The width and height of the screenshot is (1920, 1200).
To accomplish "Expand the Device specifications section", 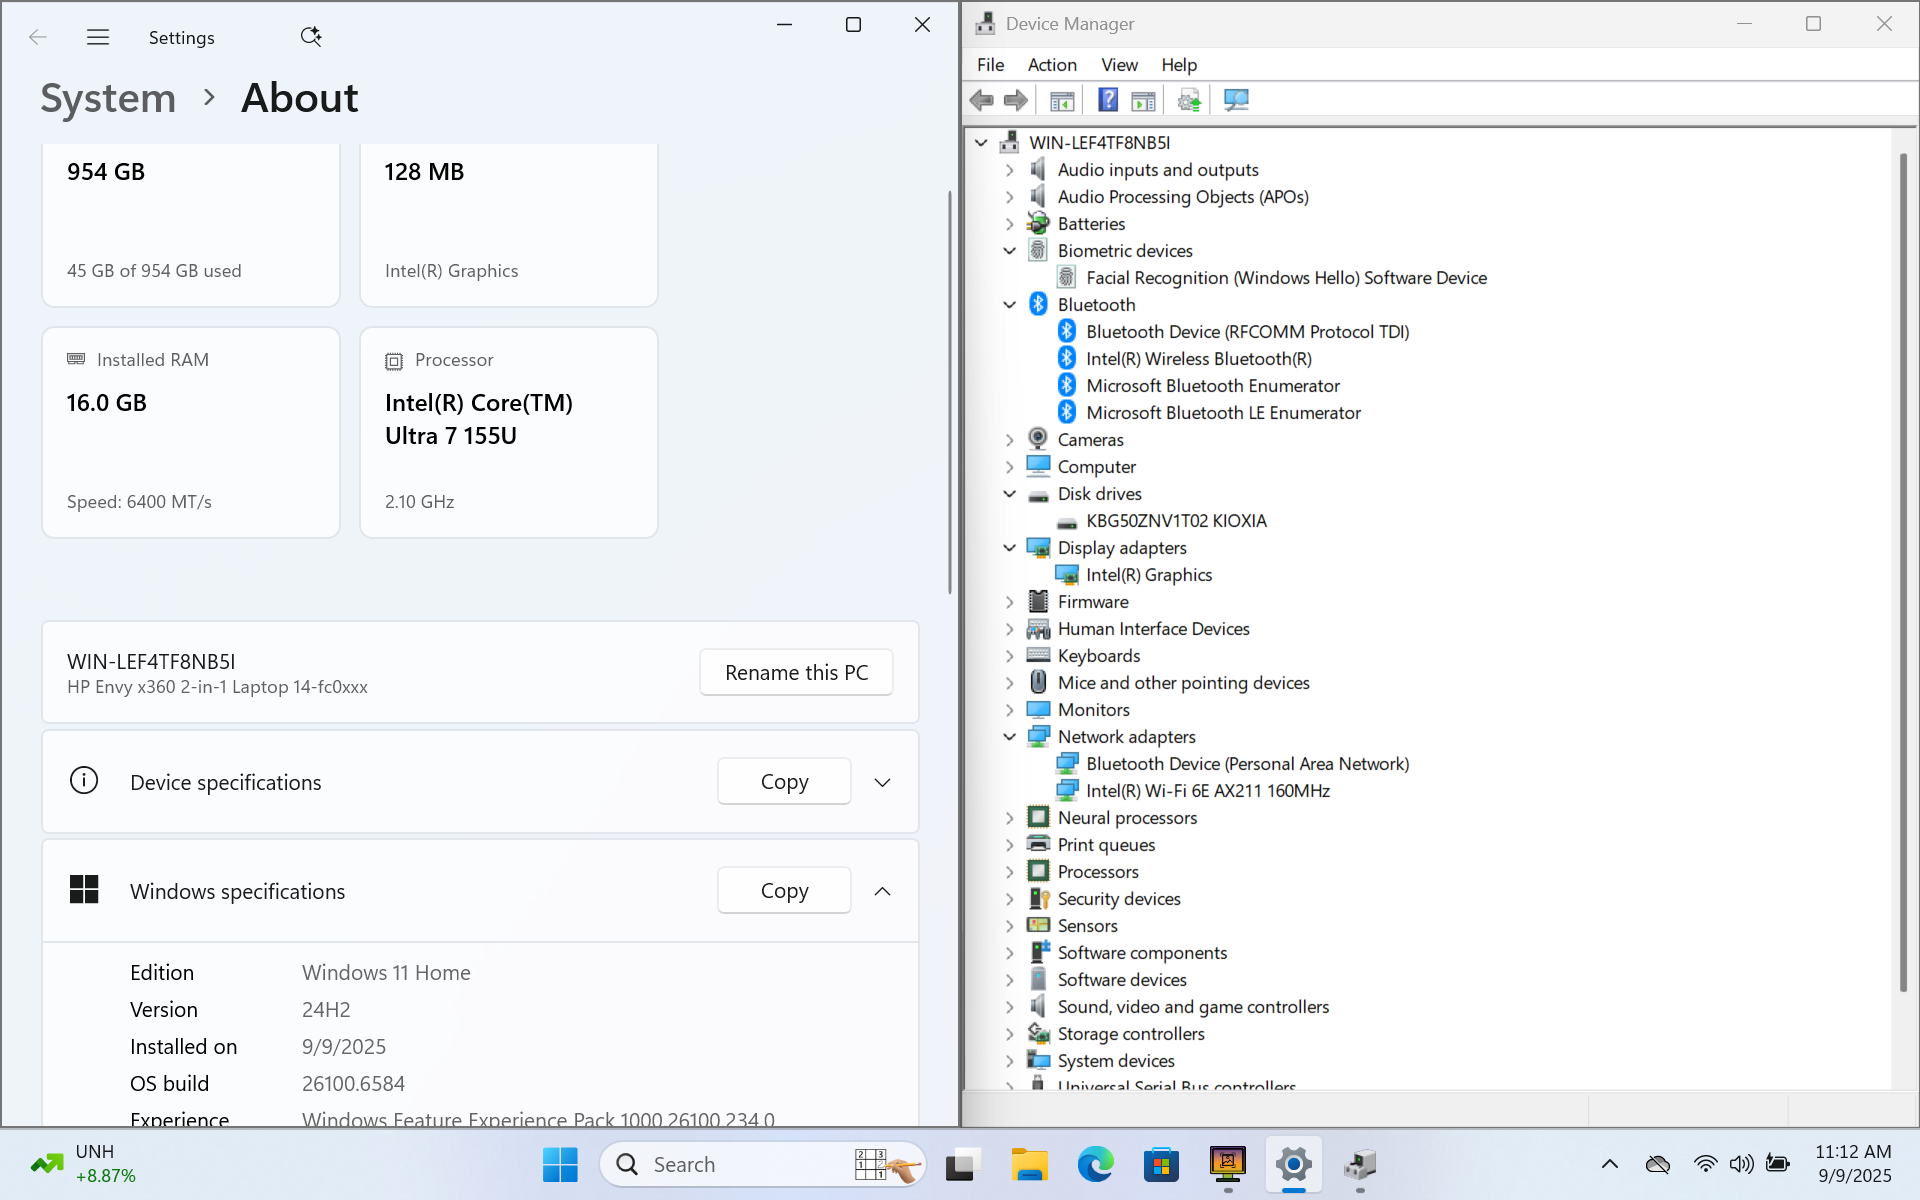I will (882, 782).
